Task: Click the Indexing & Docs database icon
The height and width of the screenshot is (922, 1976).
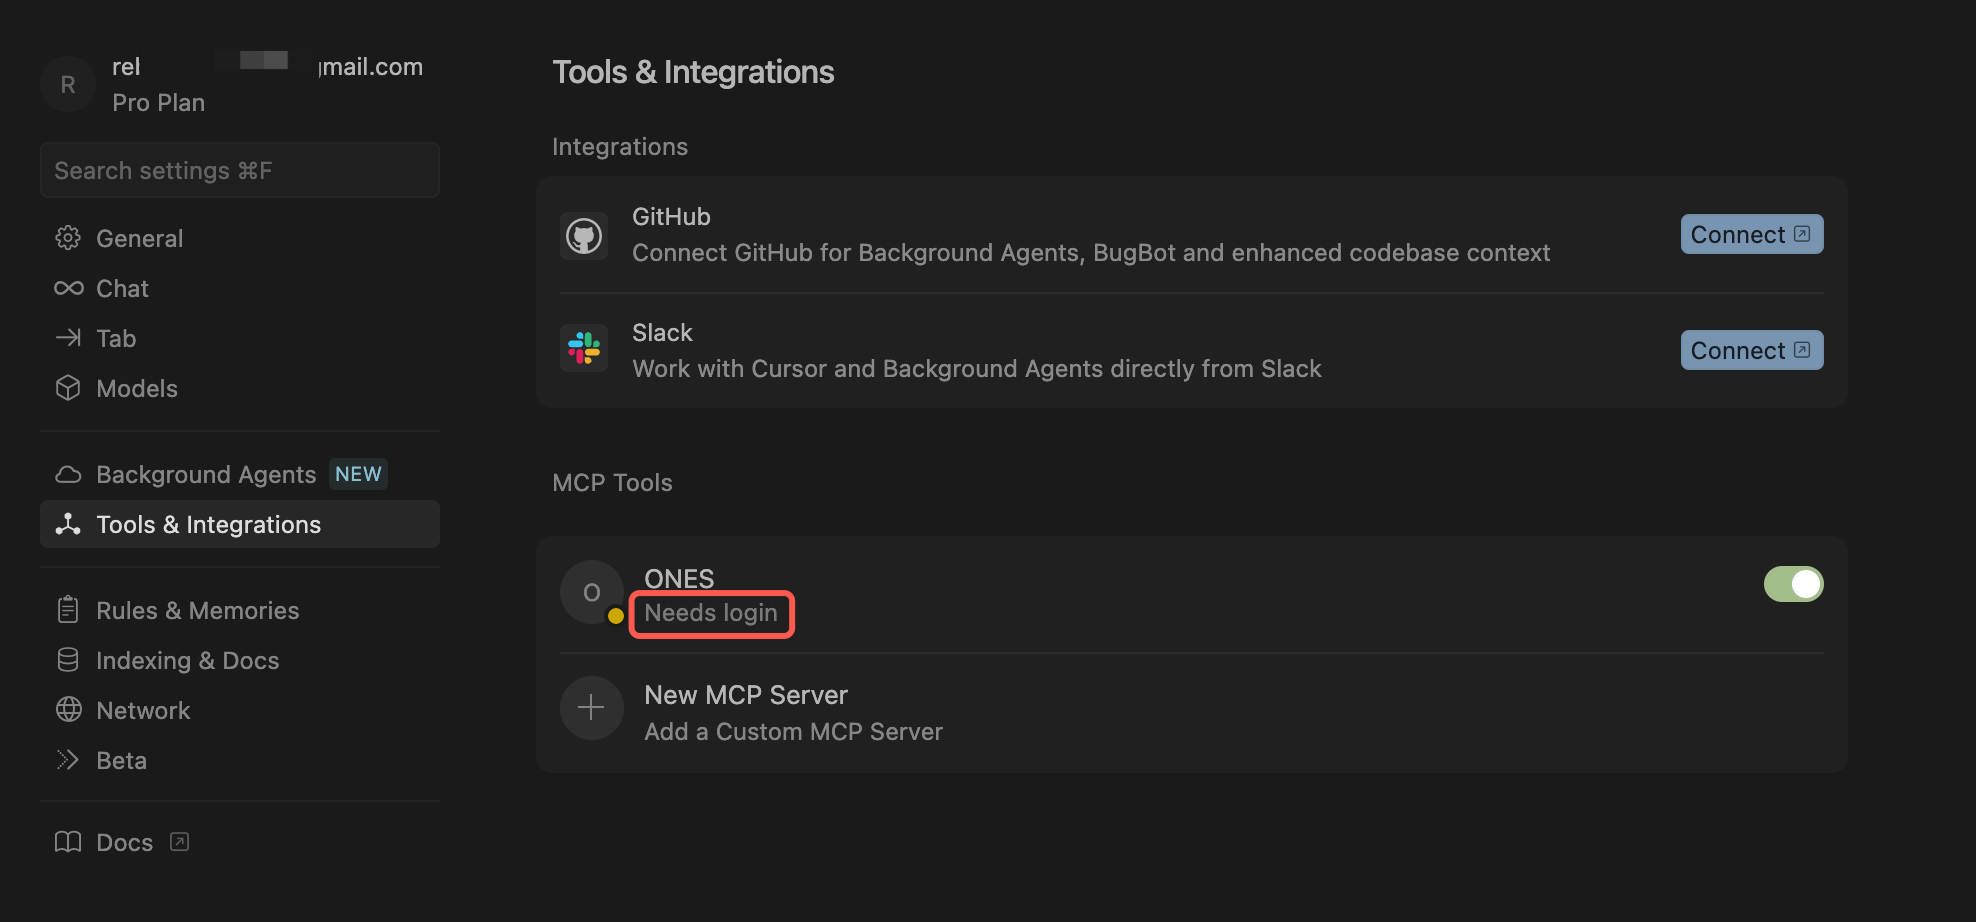Action: (x=68, y=660)
